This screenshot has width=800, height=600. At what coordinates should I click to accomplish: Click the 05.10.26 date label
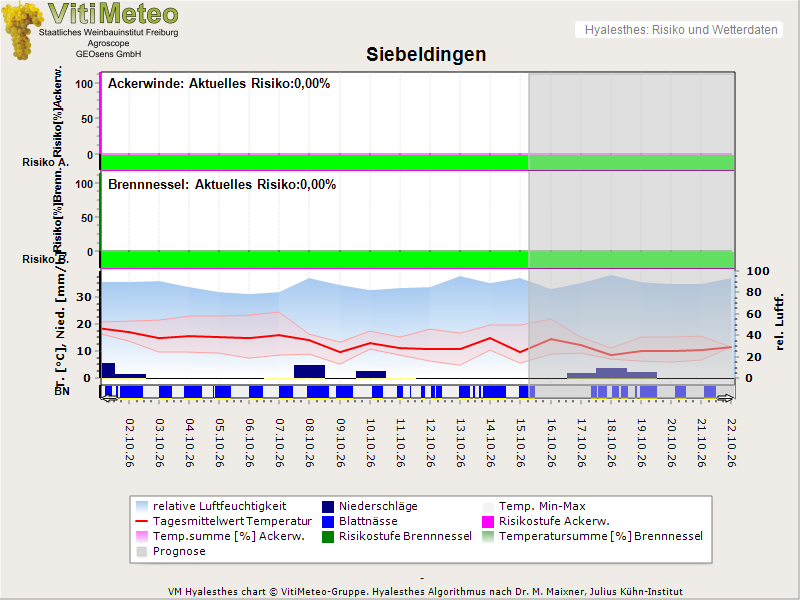[x=220, y=442]
